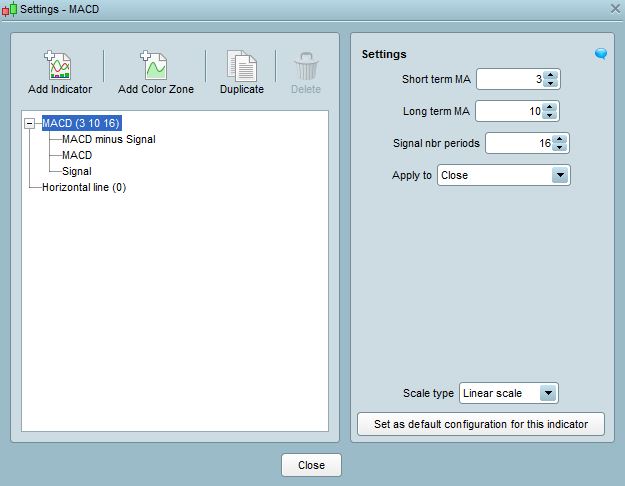
Task: Increase Long term MA with up arrow
Action: point(550,106)
